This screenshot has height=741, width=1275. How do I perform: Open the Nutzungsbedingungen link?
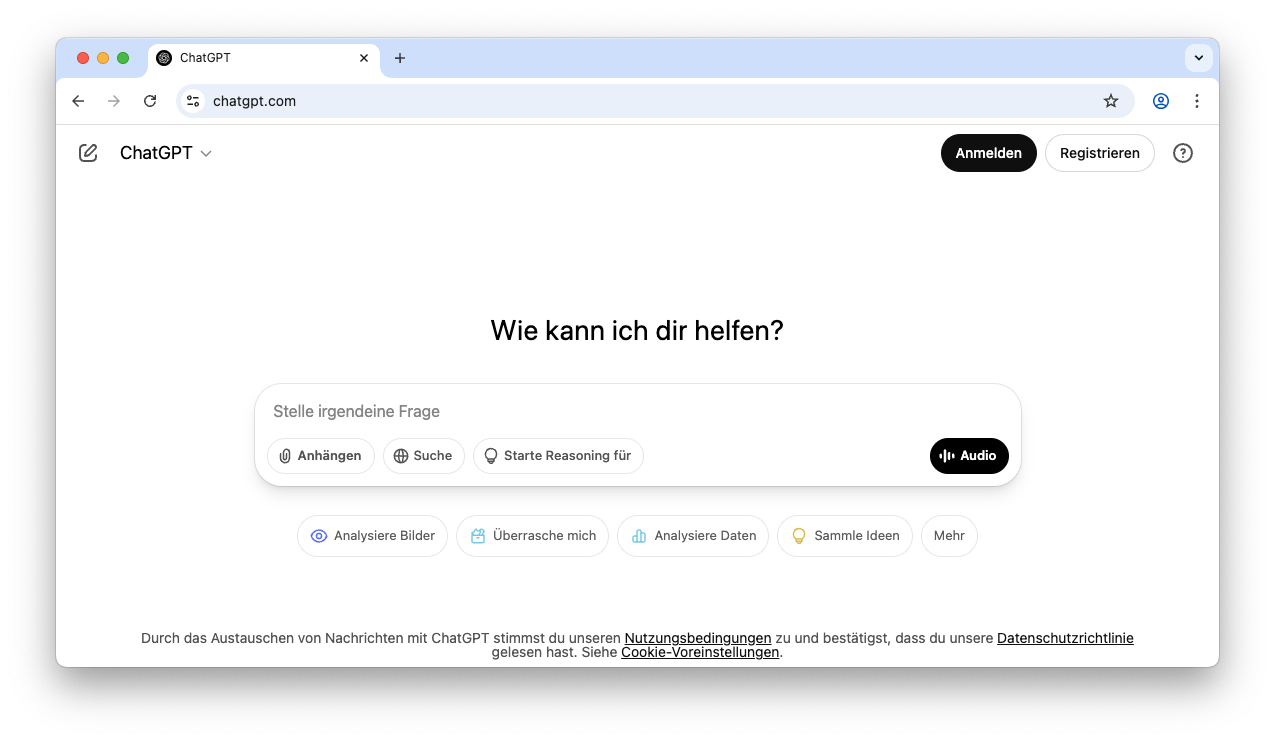pos(697,638)
